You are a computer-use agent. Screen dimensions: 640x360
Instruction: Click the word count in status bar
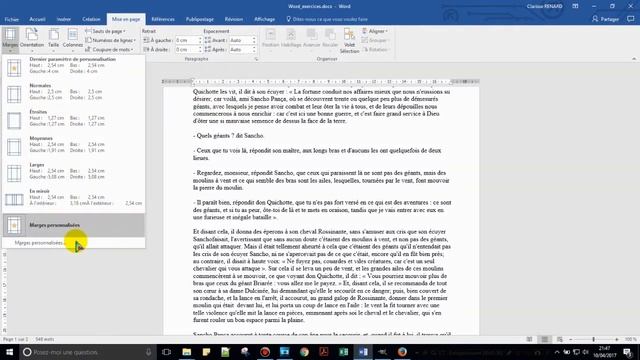pyautogui.click(x=45, y=339)
